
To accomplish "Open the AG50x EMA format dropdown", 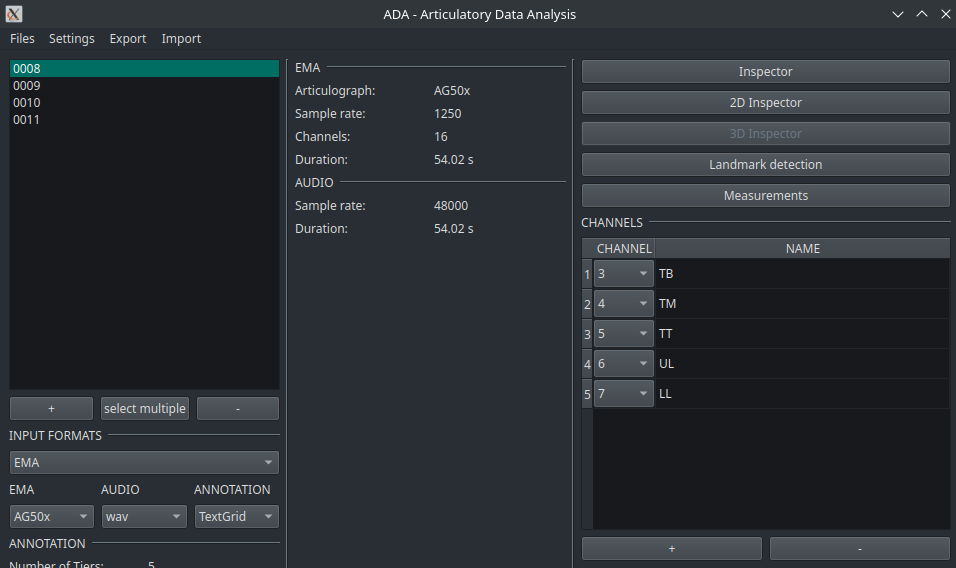I will click(51, 517).
